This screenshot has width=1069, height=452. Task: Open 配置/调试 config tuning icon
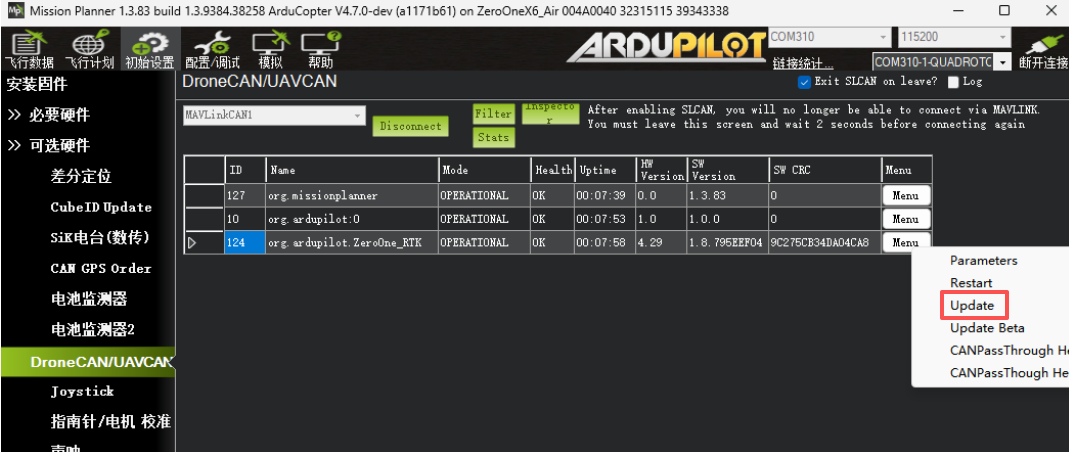pos(212,50)
